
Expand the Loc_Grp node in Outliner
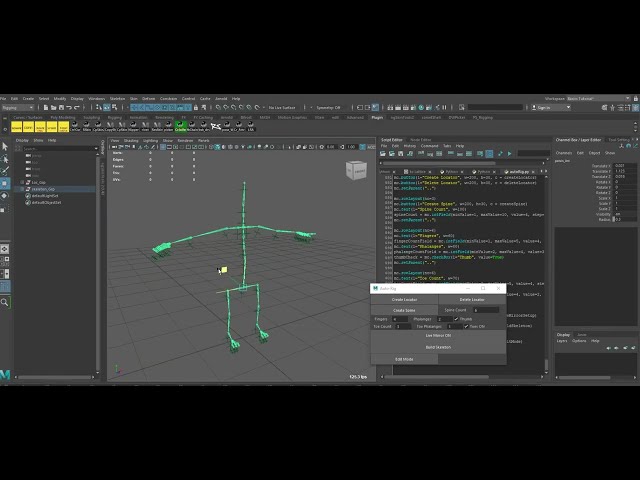tap(22, 182)
